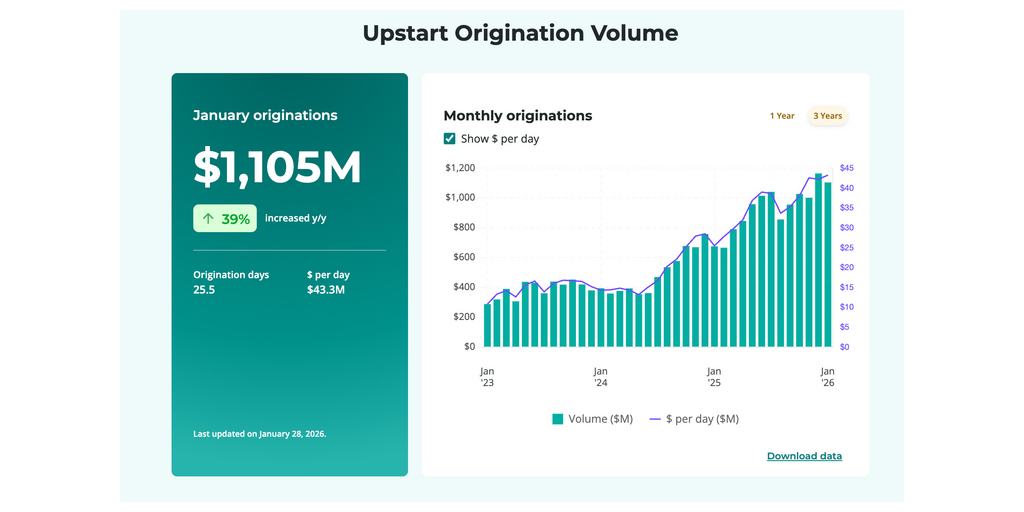
Task: Click the $ per day ($M) legend label
Action: 702,419
